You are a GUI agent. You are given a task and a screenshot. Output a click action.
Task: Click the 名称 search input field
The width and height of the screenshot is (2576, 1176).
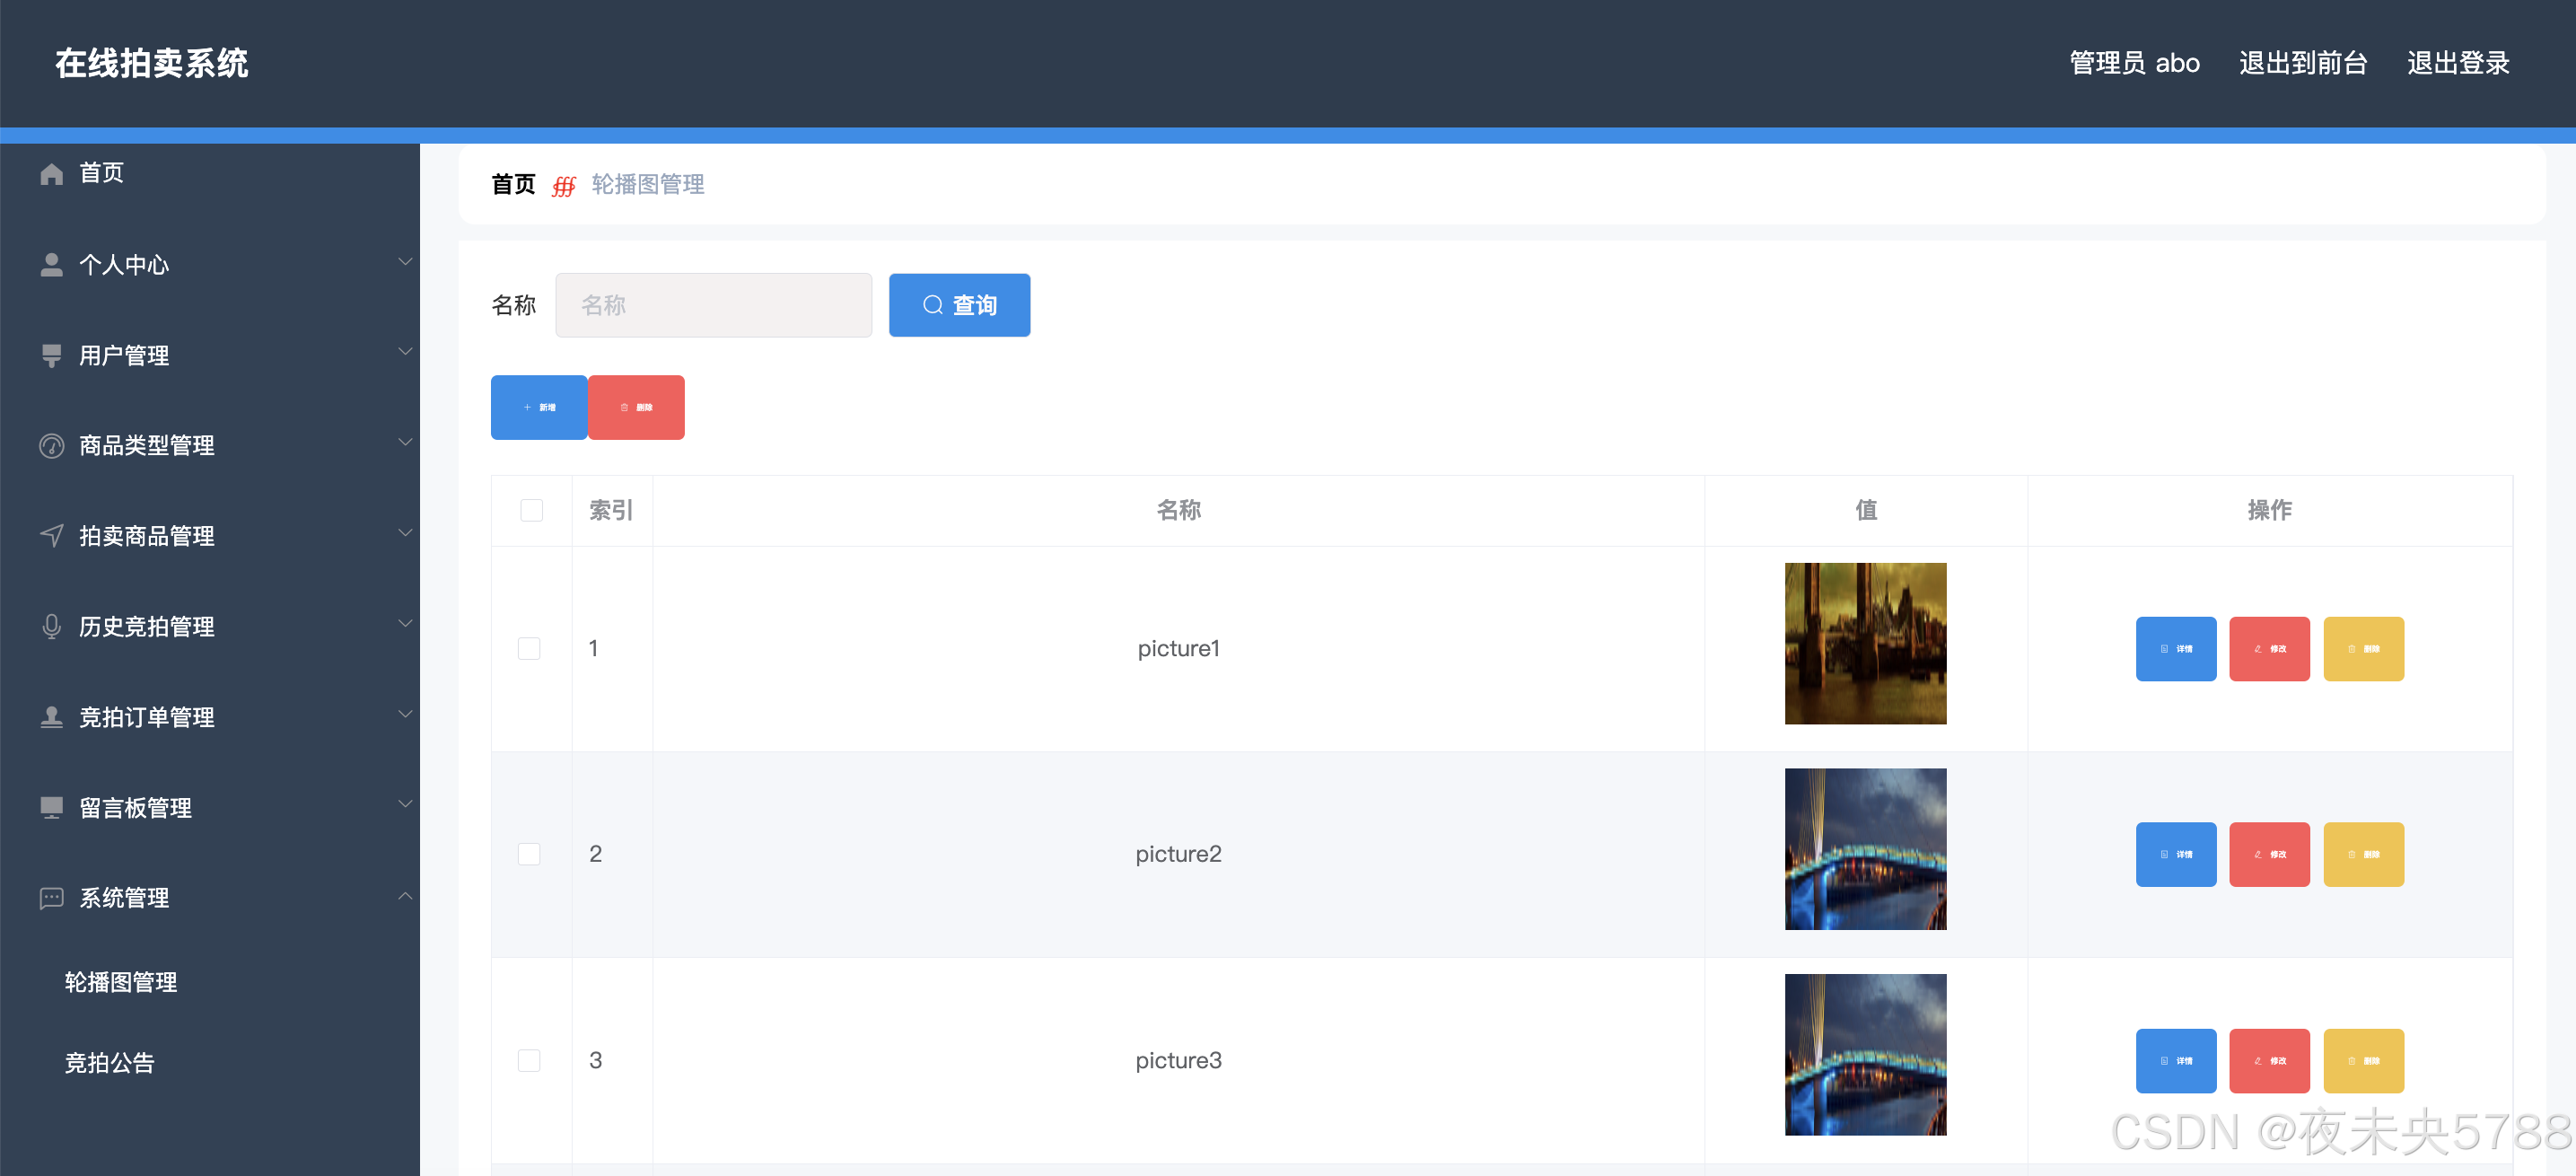pos(713,305)
